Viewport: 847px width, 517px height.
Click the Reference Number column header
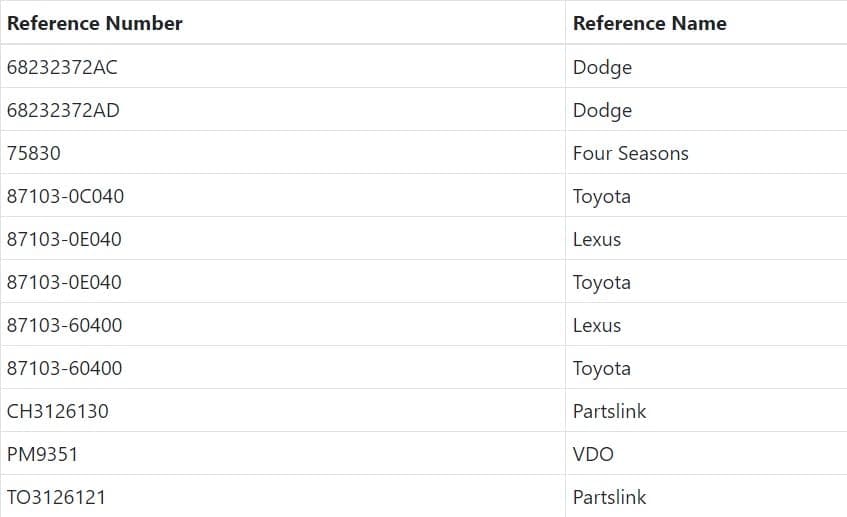pyautogui.click(x=95, y=23)
